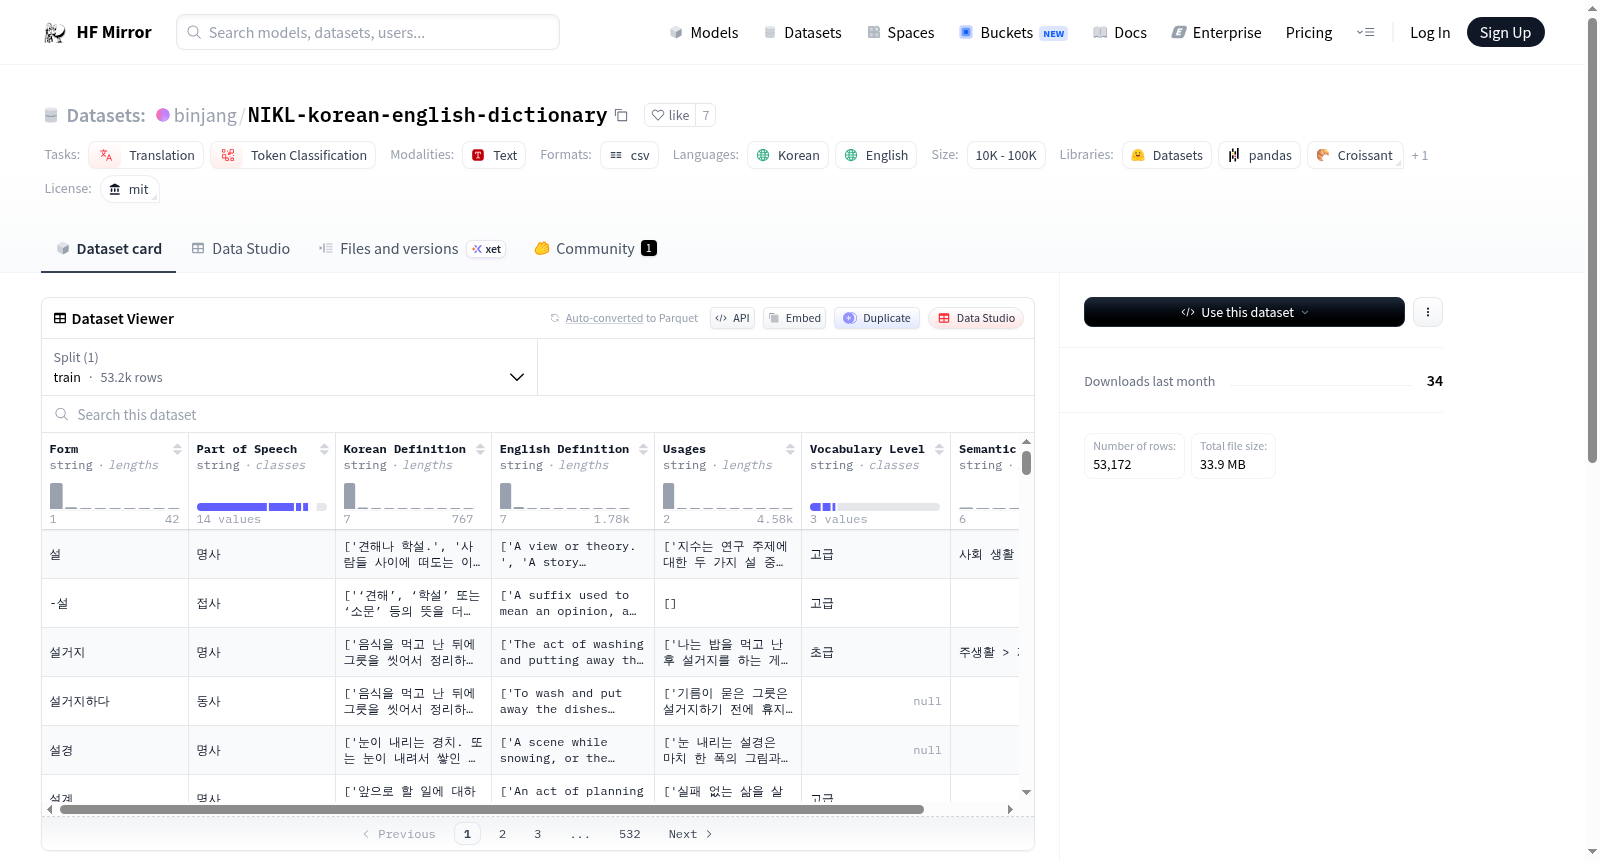Copy dataset name with the copy icon
The image size is (1600, 861).
click(x=621, y=115)
